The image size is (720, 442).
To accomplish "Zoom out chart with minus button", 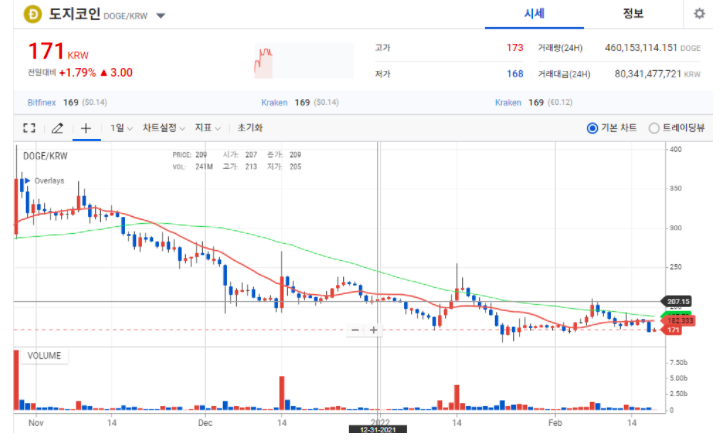I will coord(355,330).
